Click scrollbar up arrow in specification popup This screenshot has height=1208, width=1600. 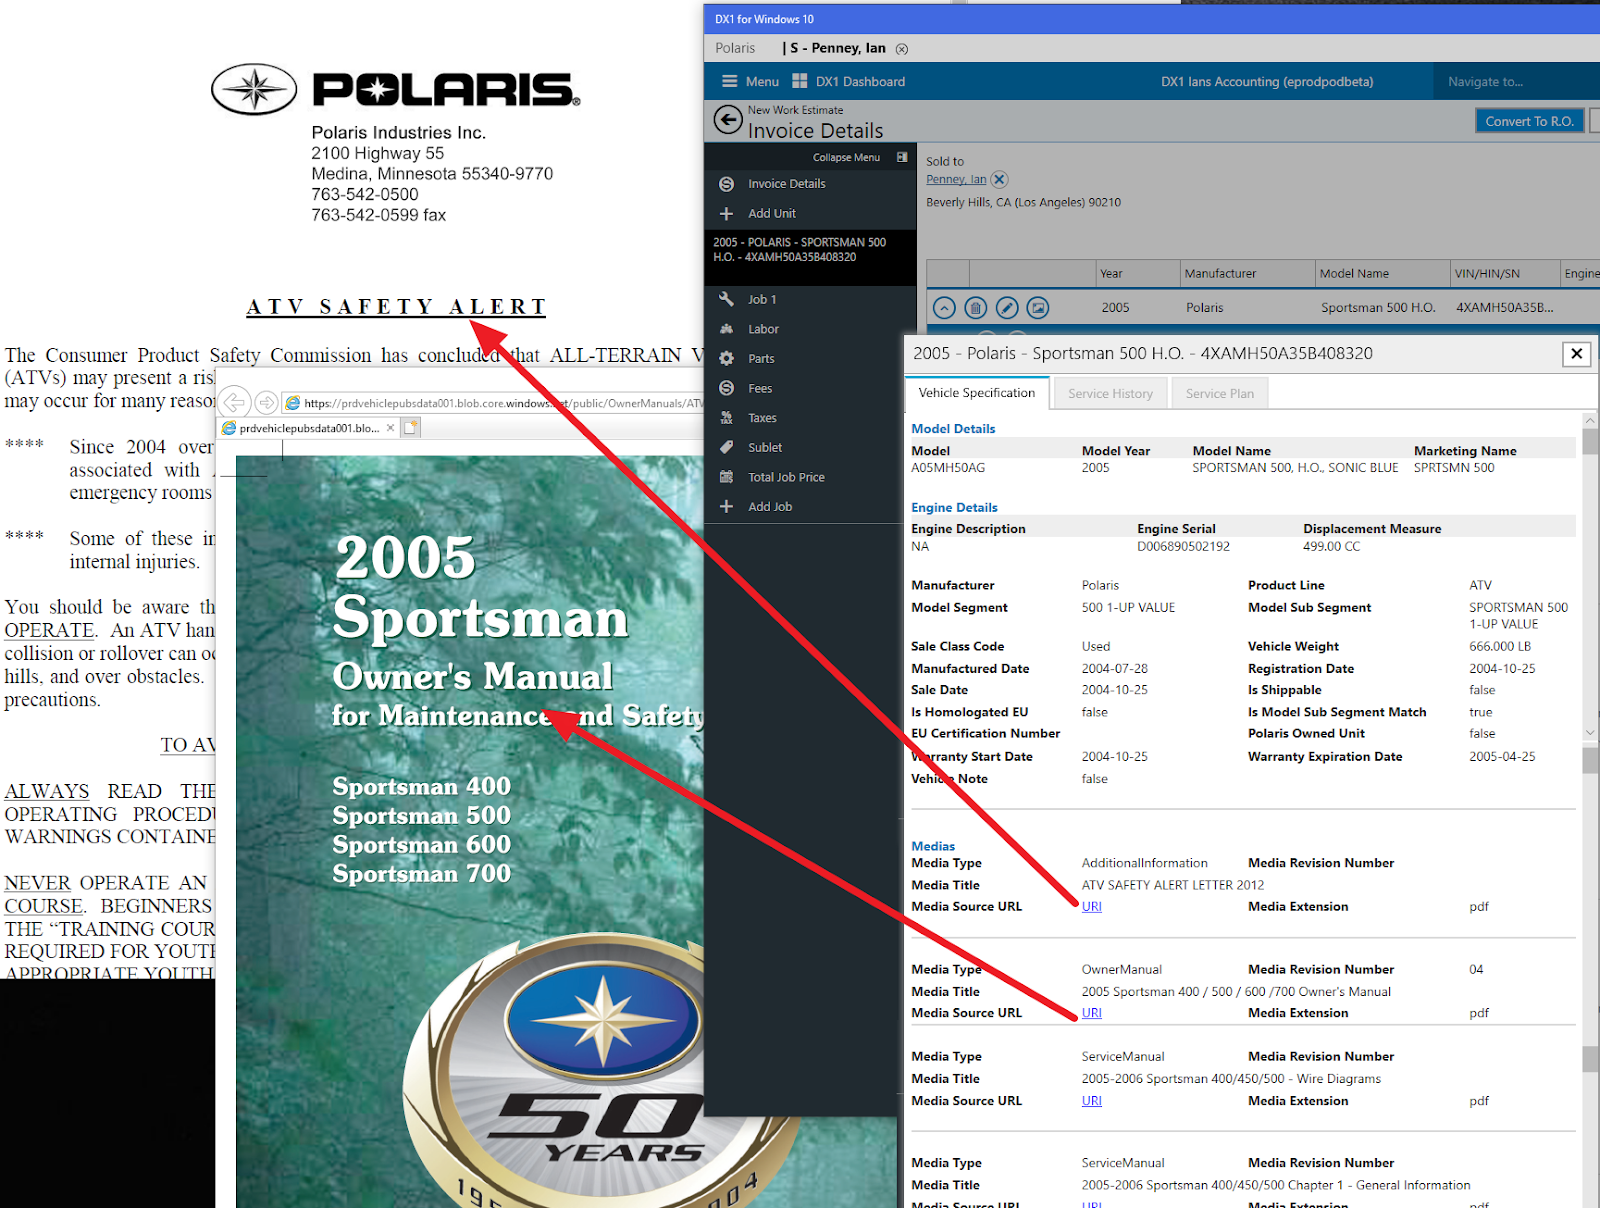coord(1590,421)
